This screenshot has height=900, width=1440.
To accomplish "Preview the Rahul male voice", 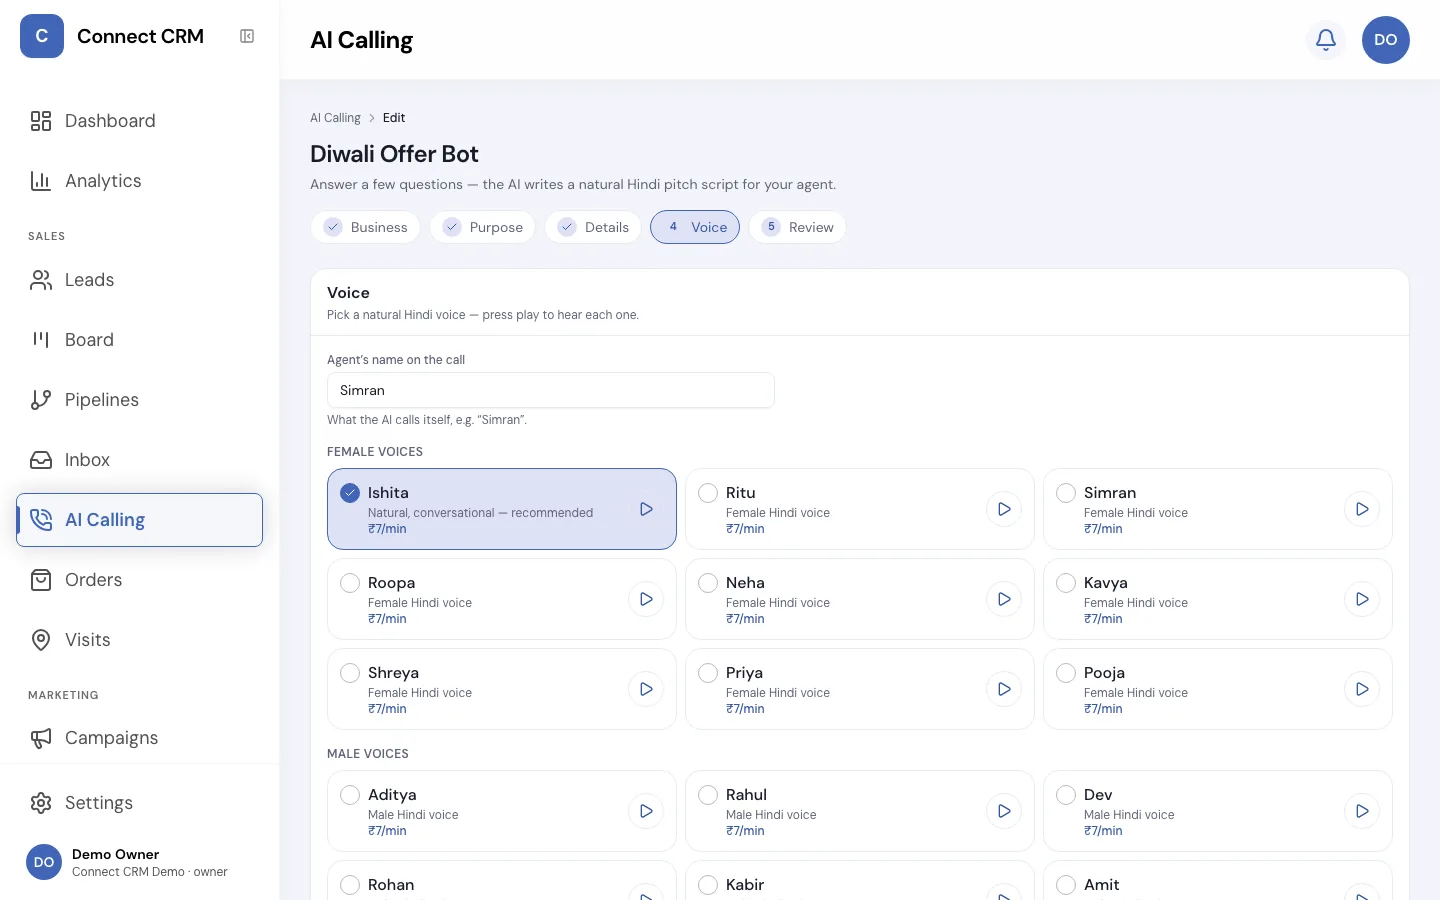I will click(x=1004, y=811).
